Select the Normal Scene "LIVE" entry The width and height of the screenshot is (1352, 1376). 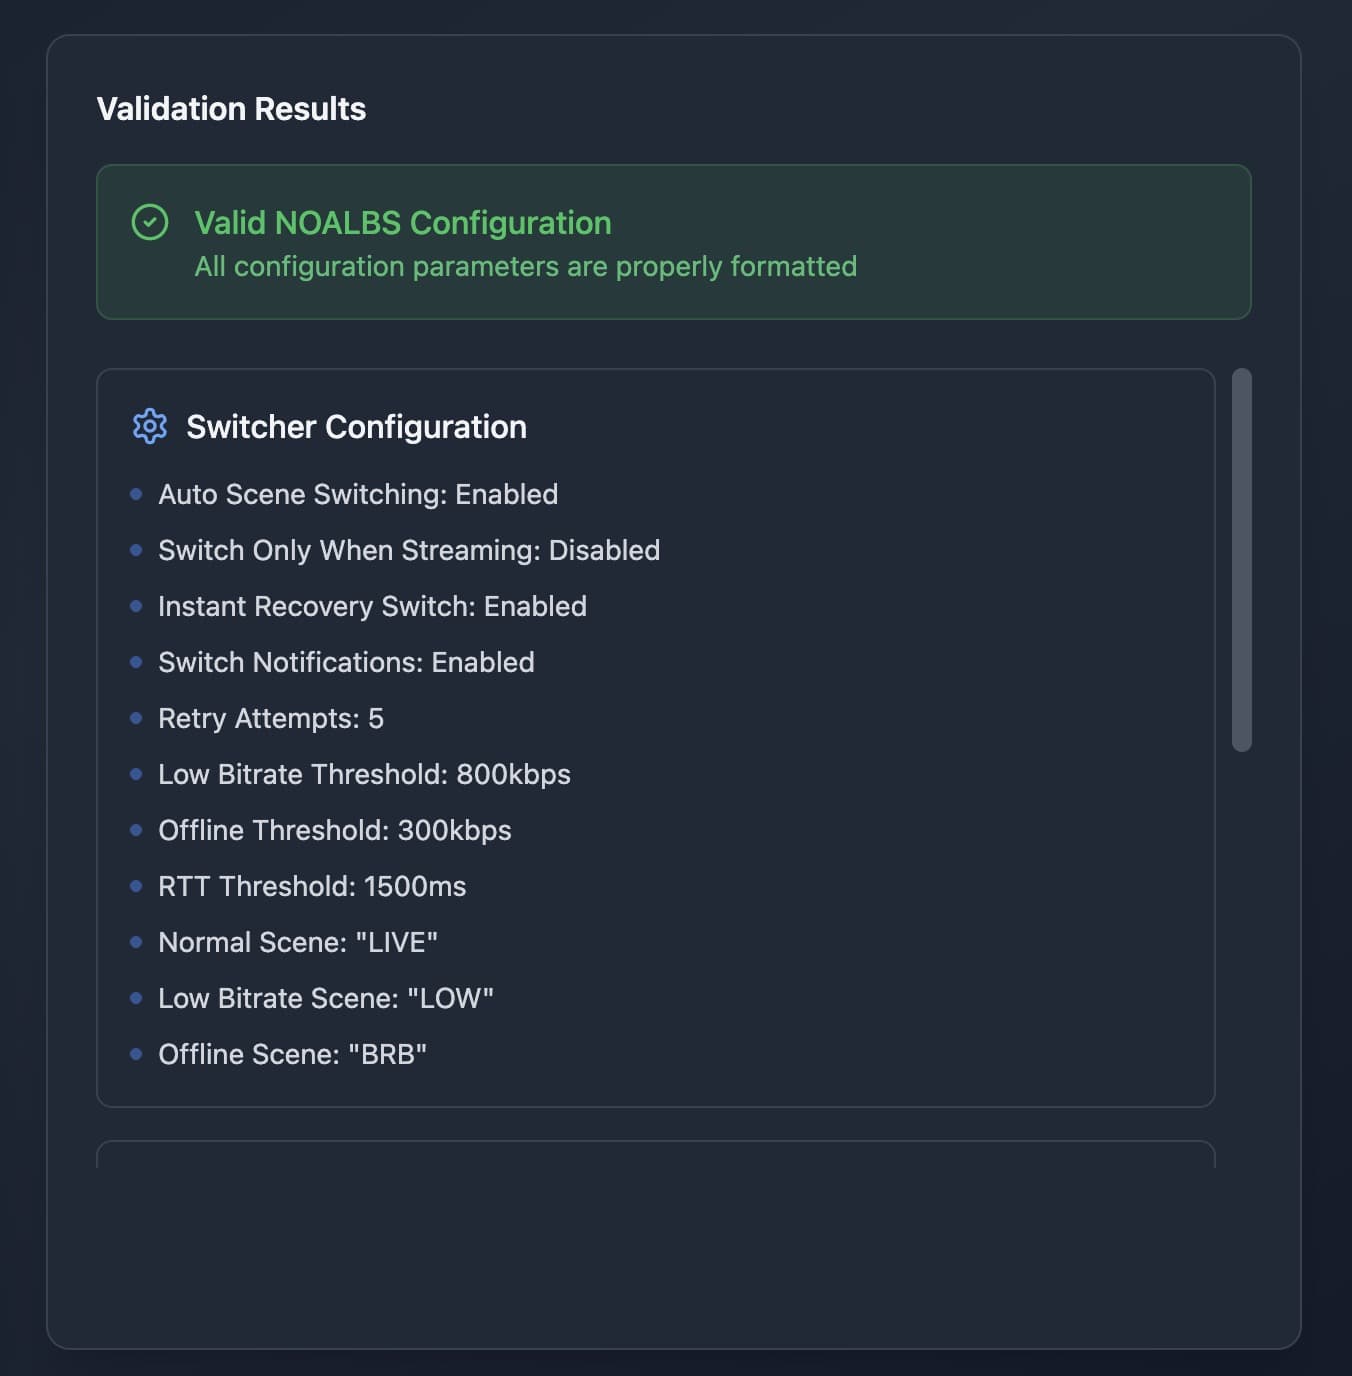tap(298, 942)
